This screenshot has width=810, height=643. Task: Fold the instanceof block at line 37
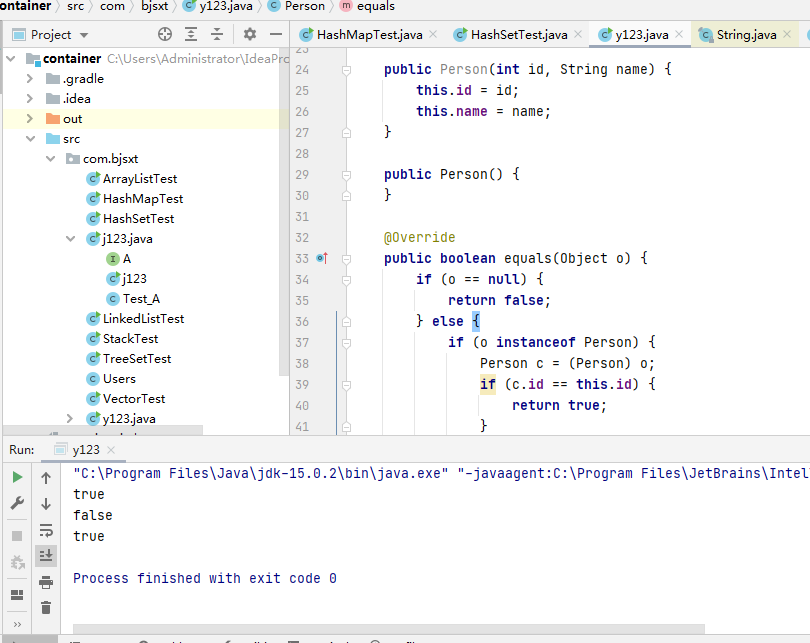(347, 343)
